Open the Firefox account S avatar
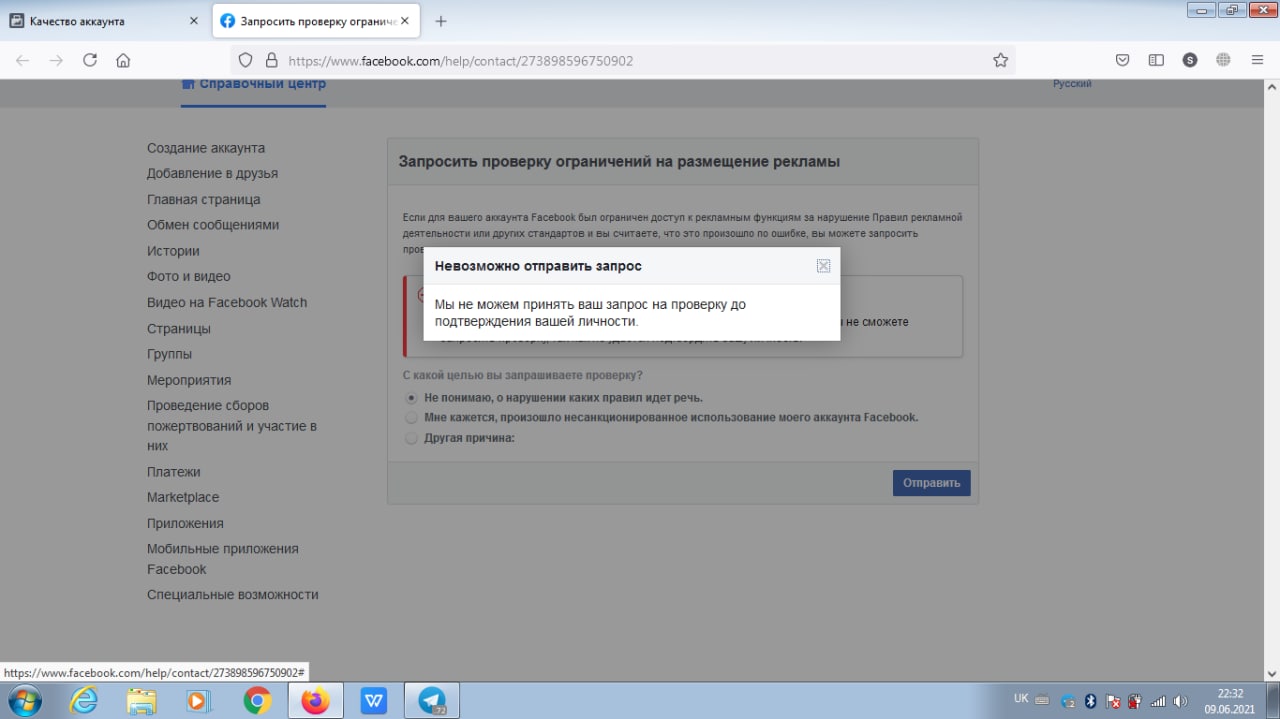The height and width of the screenshot is (719, 1280). pos(1189,60)
